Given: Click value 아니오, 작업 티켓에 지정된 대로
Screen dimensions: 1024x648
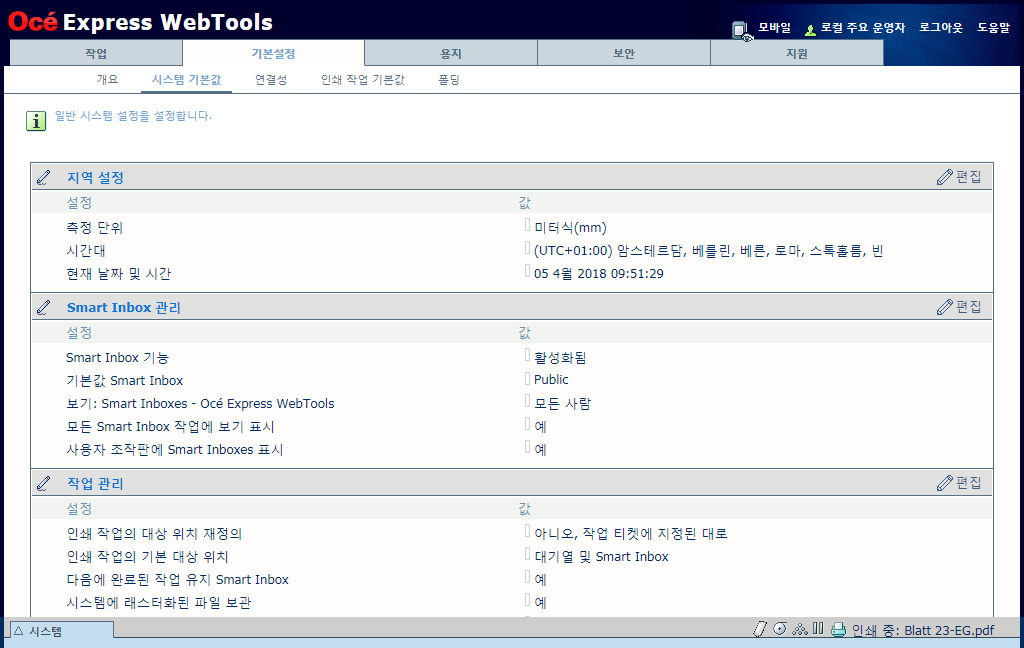Looking at the screenshot, I should pyautogui.click(x=631, y=534).
